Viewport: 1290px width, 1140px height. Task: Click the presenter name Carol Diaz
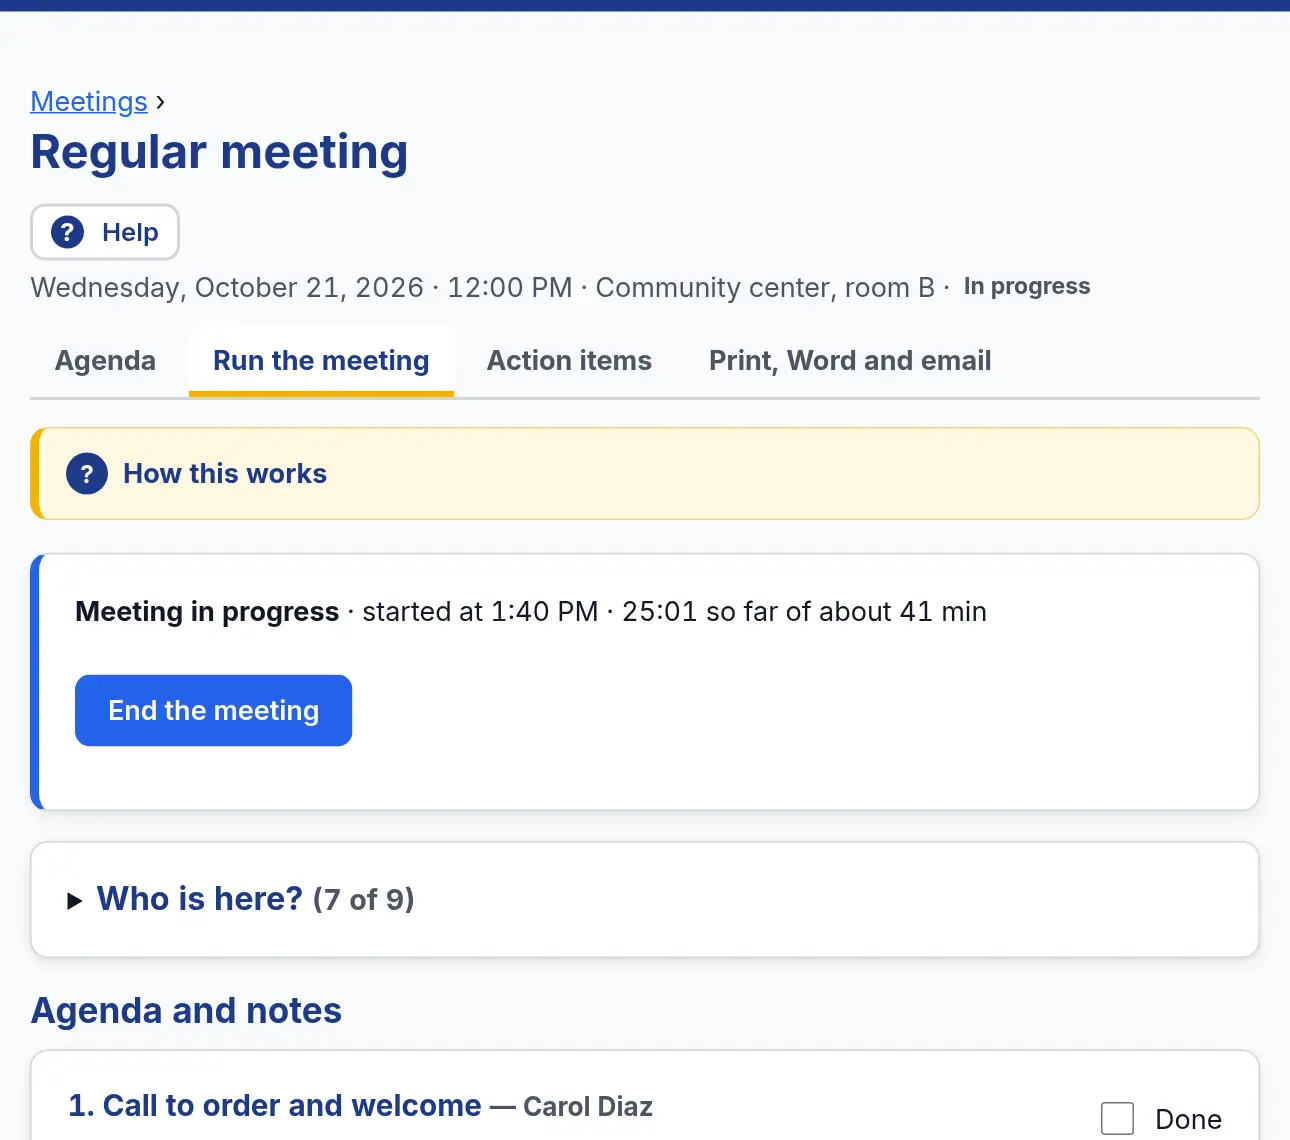click(588, 1107)
